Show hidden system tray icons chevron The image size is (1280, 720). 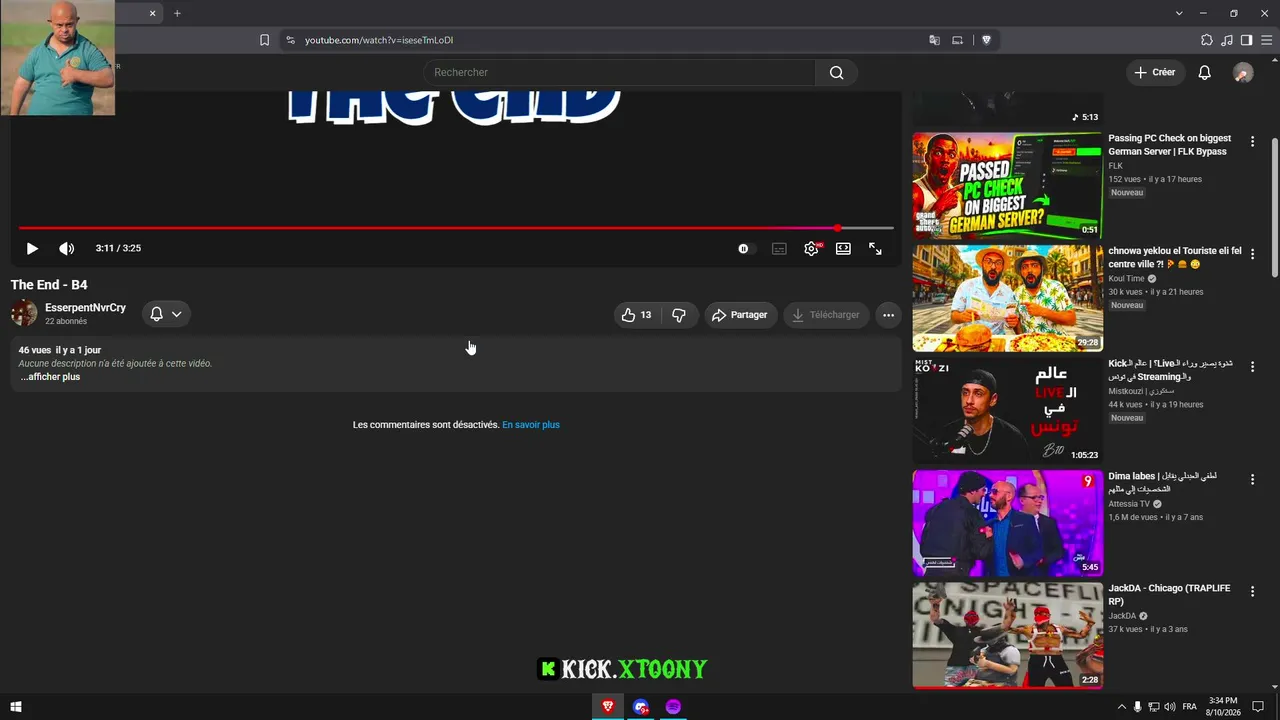[1121, 707]
